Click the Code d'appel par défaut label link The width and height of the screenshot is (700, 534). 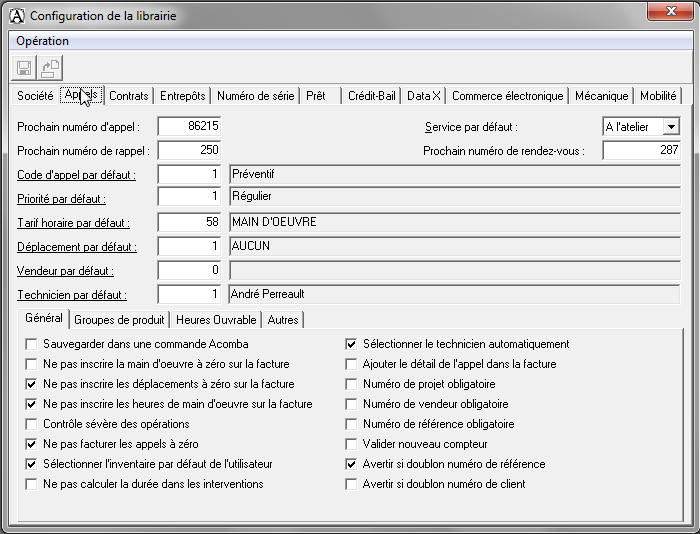(76, 175)
